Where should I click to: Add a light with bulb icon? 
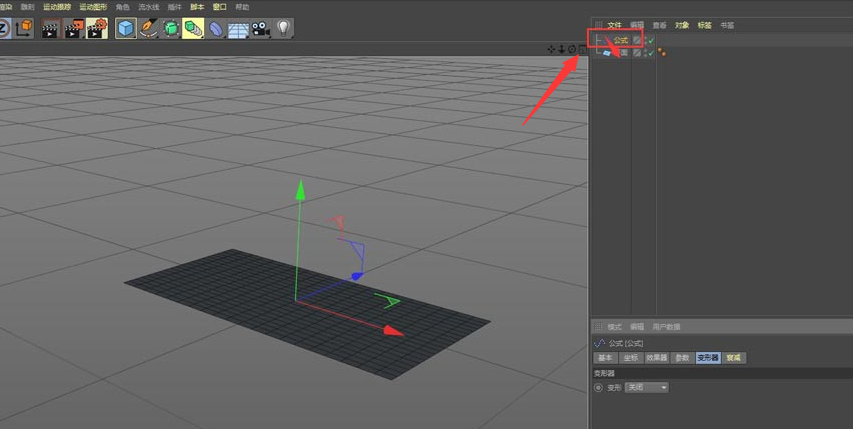(x=283, y=28)
